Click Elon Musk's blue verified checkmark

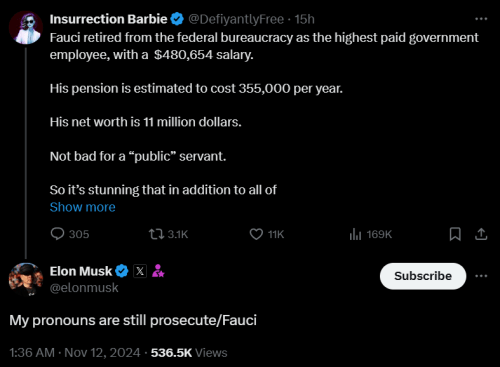[122, 271]
